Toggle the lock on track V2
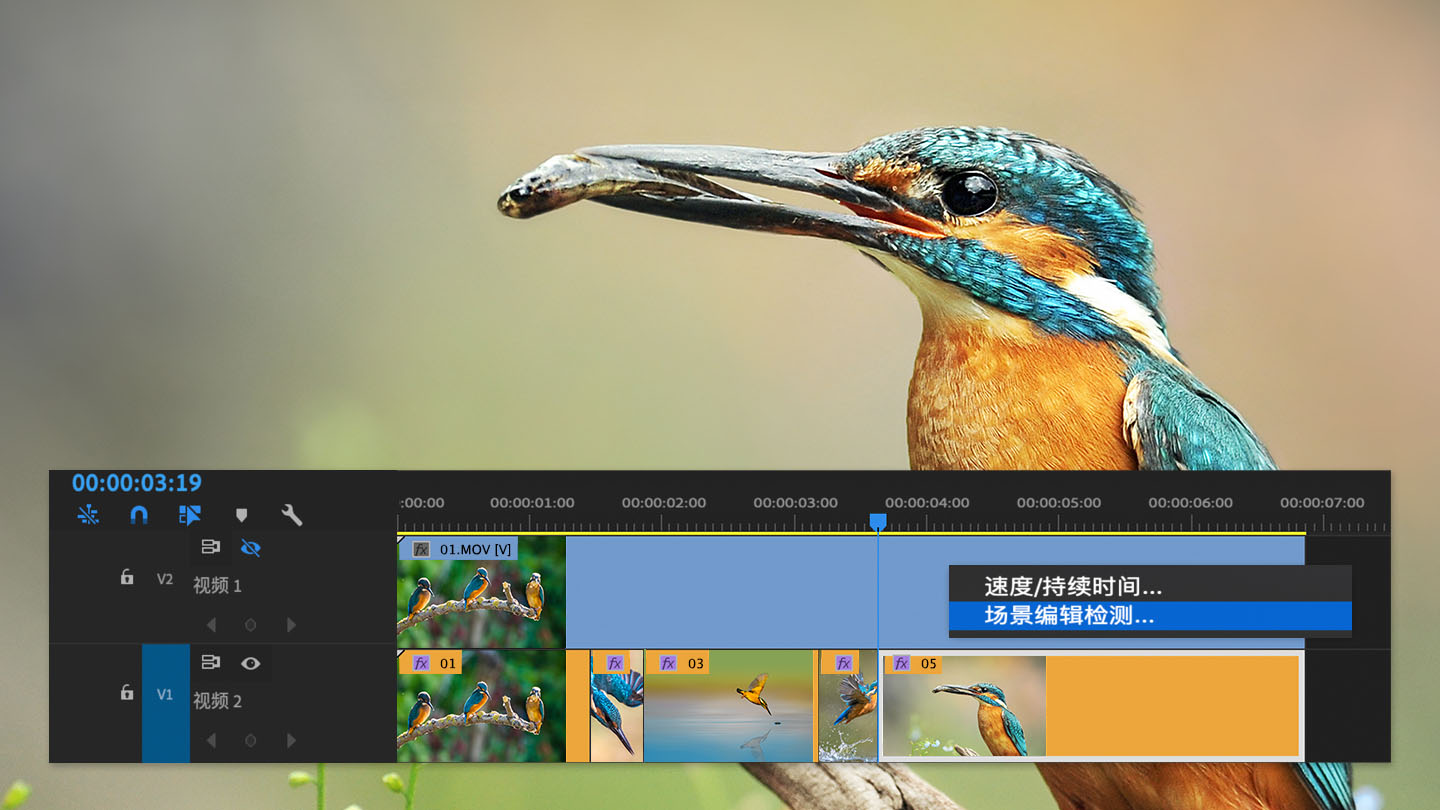Screen dimensions: 1440x810 tap(127, 577)
